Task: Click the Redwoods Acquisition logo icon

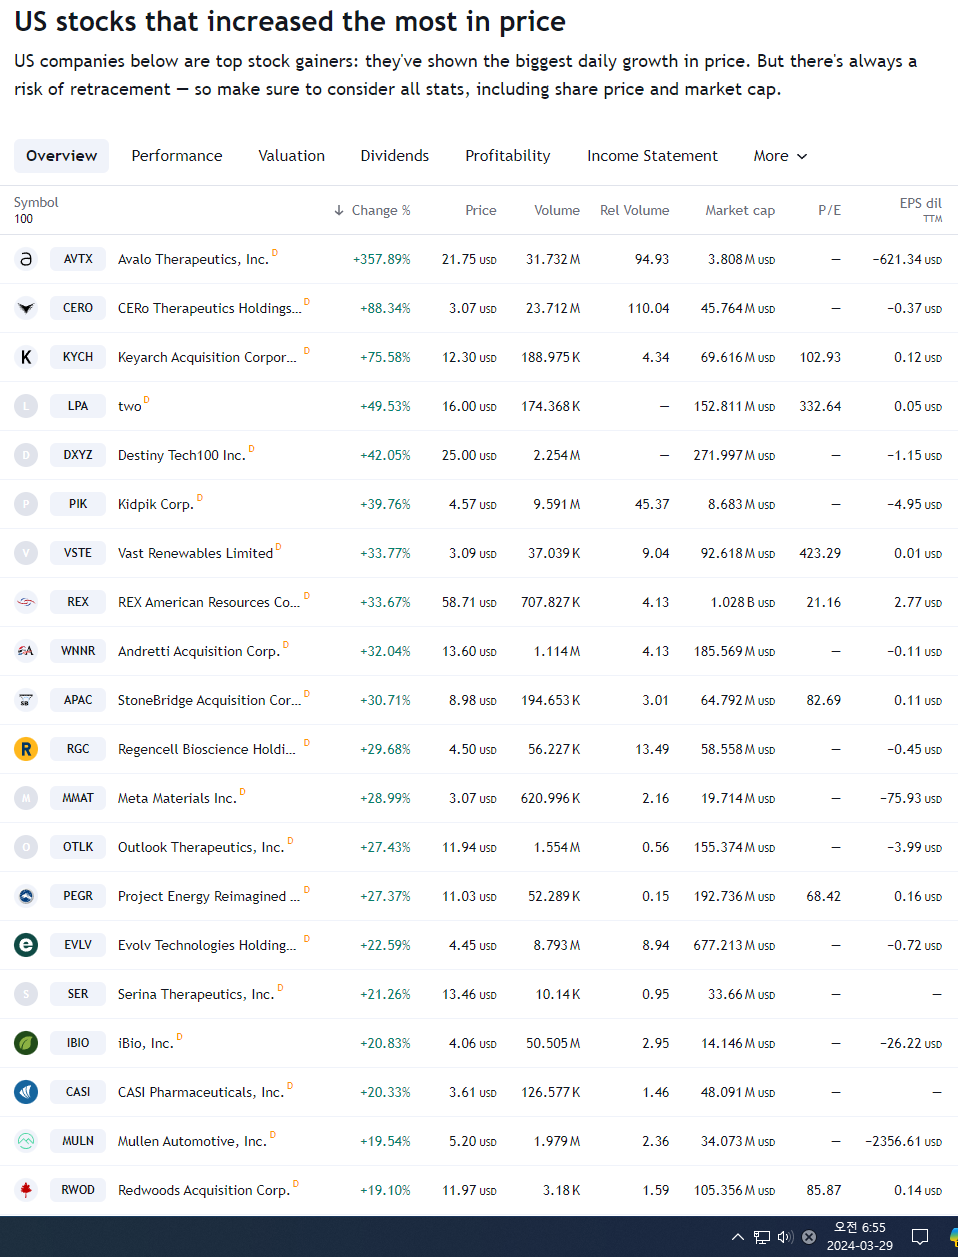Action: pos(26,1190)
